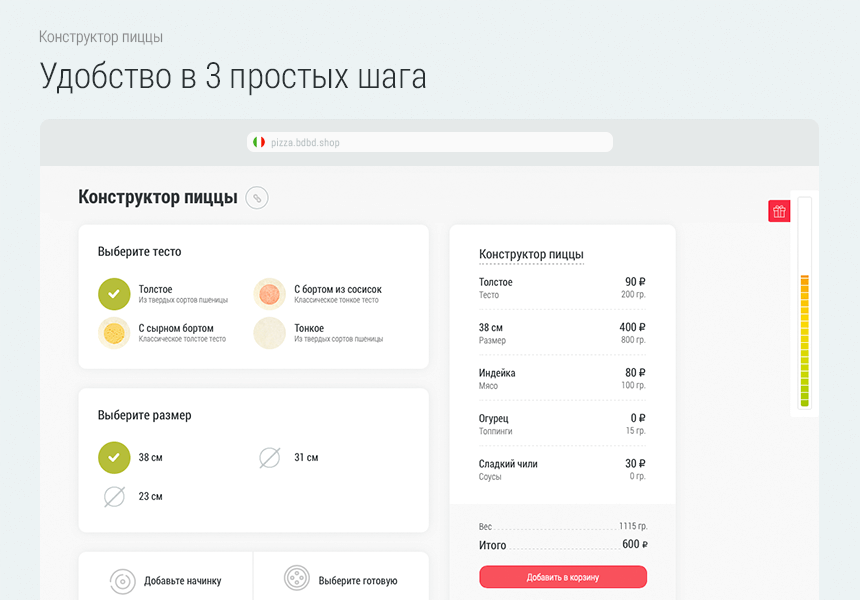Click the cheese crust dough thumbnail icon

coord(115,332)
